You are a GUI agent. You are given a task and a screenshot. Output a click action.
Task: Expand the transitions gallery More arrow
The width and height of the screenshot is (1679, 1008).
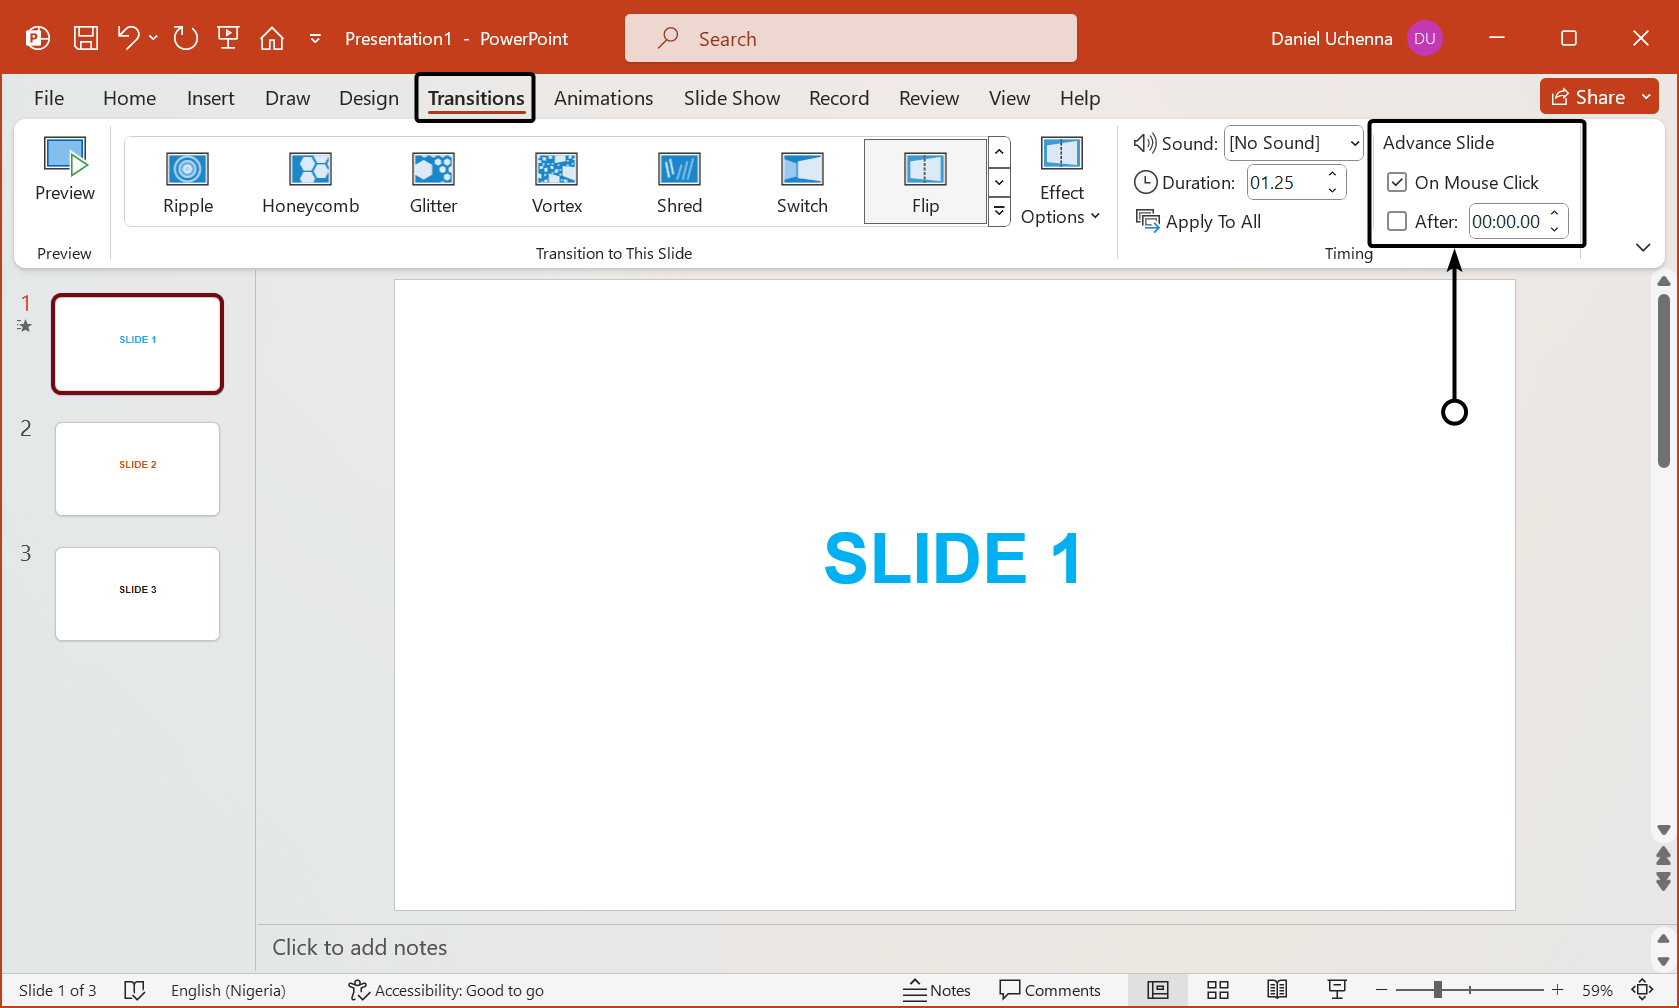pyautogui.click(x=999, y=212)
